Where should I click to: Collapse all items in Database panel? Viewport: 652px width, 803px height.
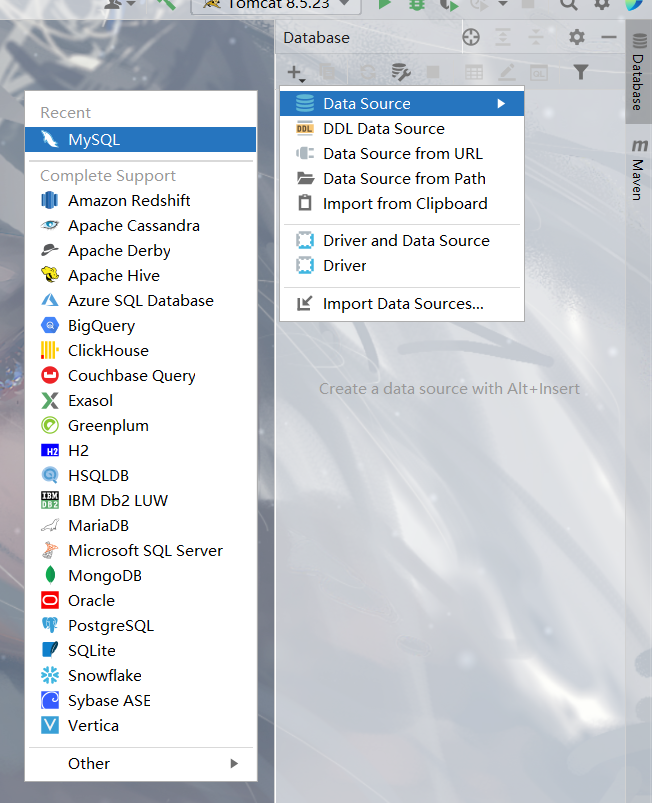tap(536, 37)
